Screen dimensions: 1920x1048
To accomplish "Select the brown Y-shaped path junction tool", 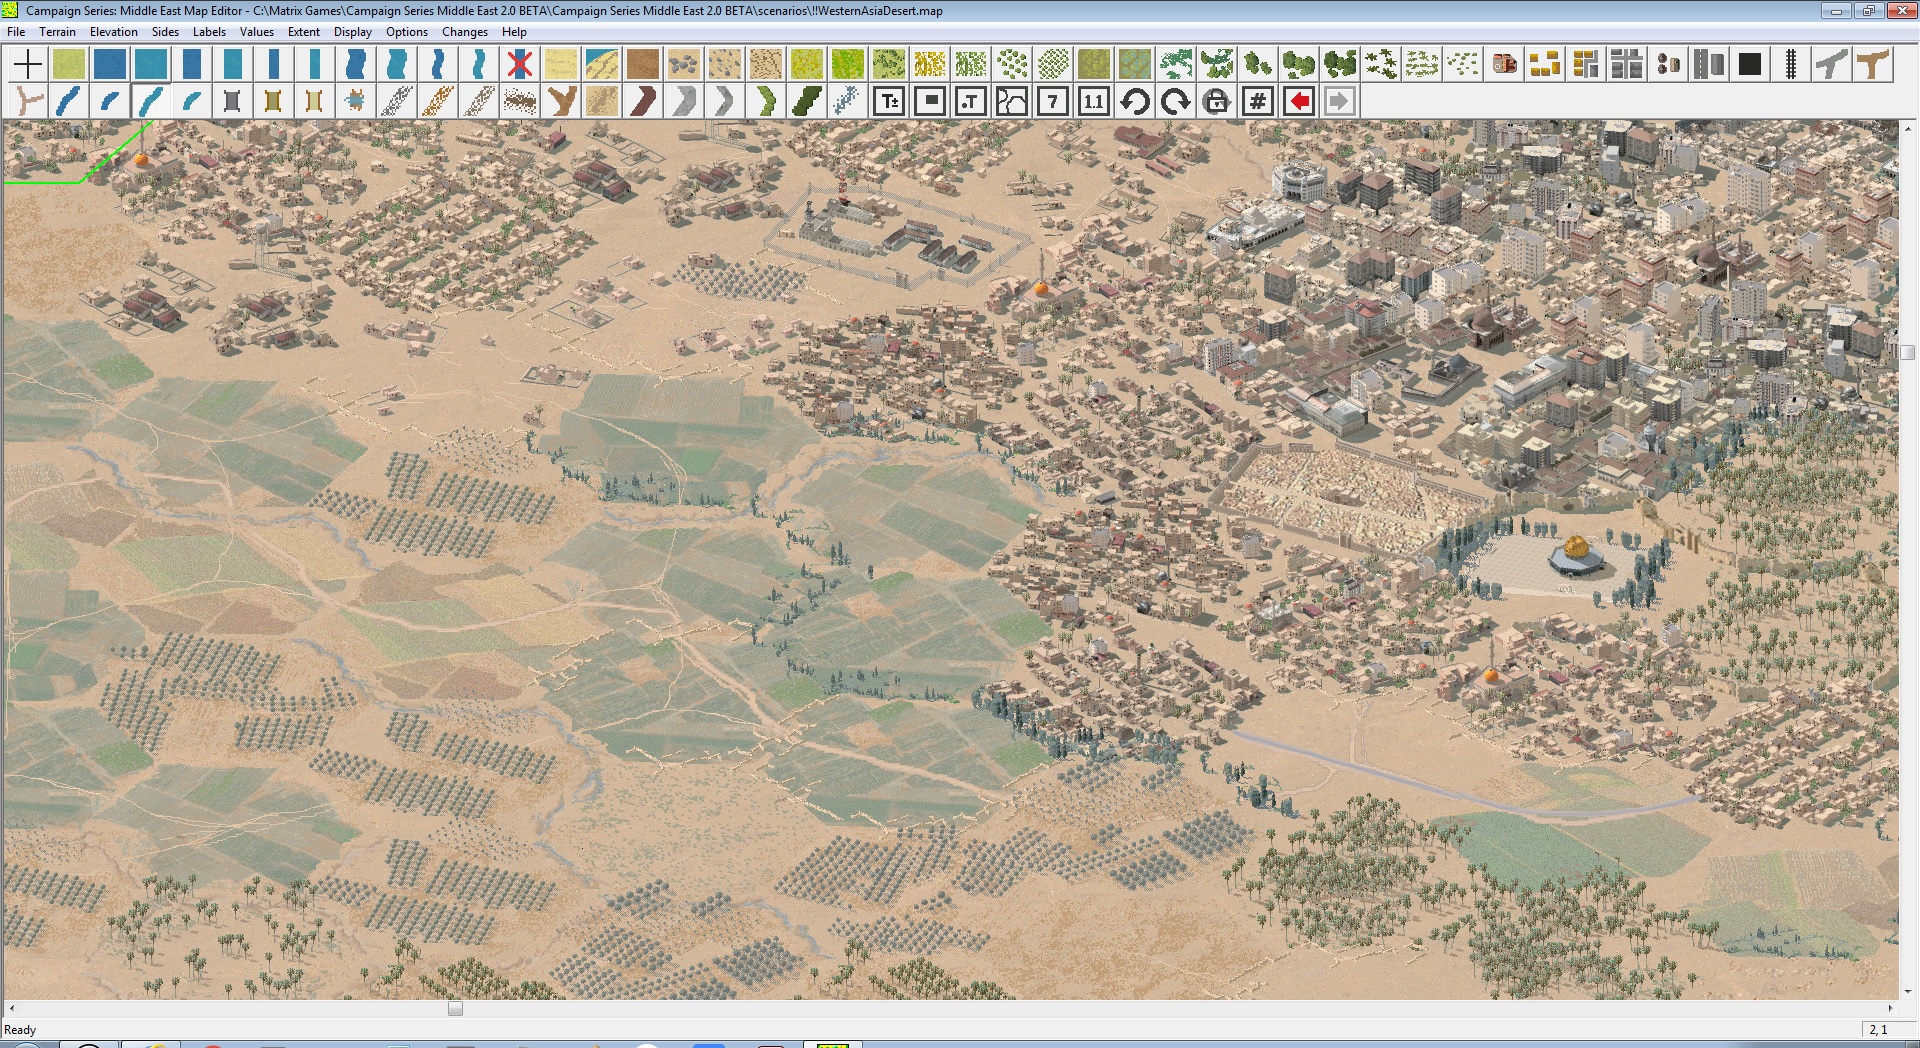I will 560,101.
